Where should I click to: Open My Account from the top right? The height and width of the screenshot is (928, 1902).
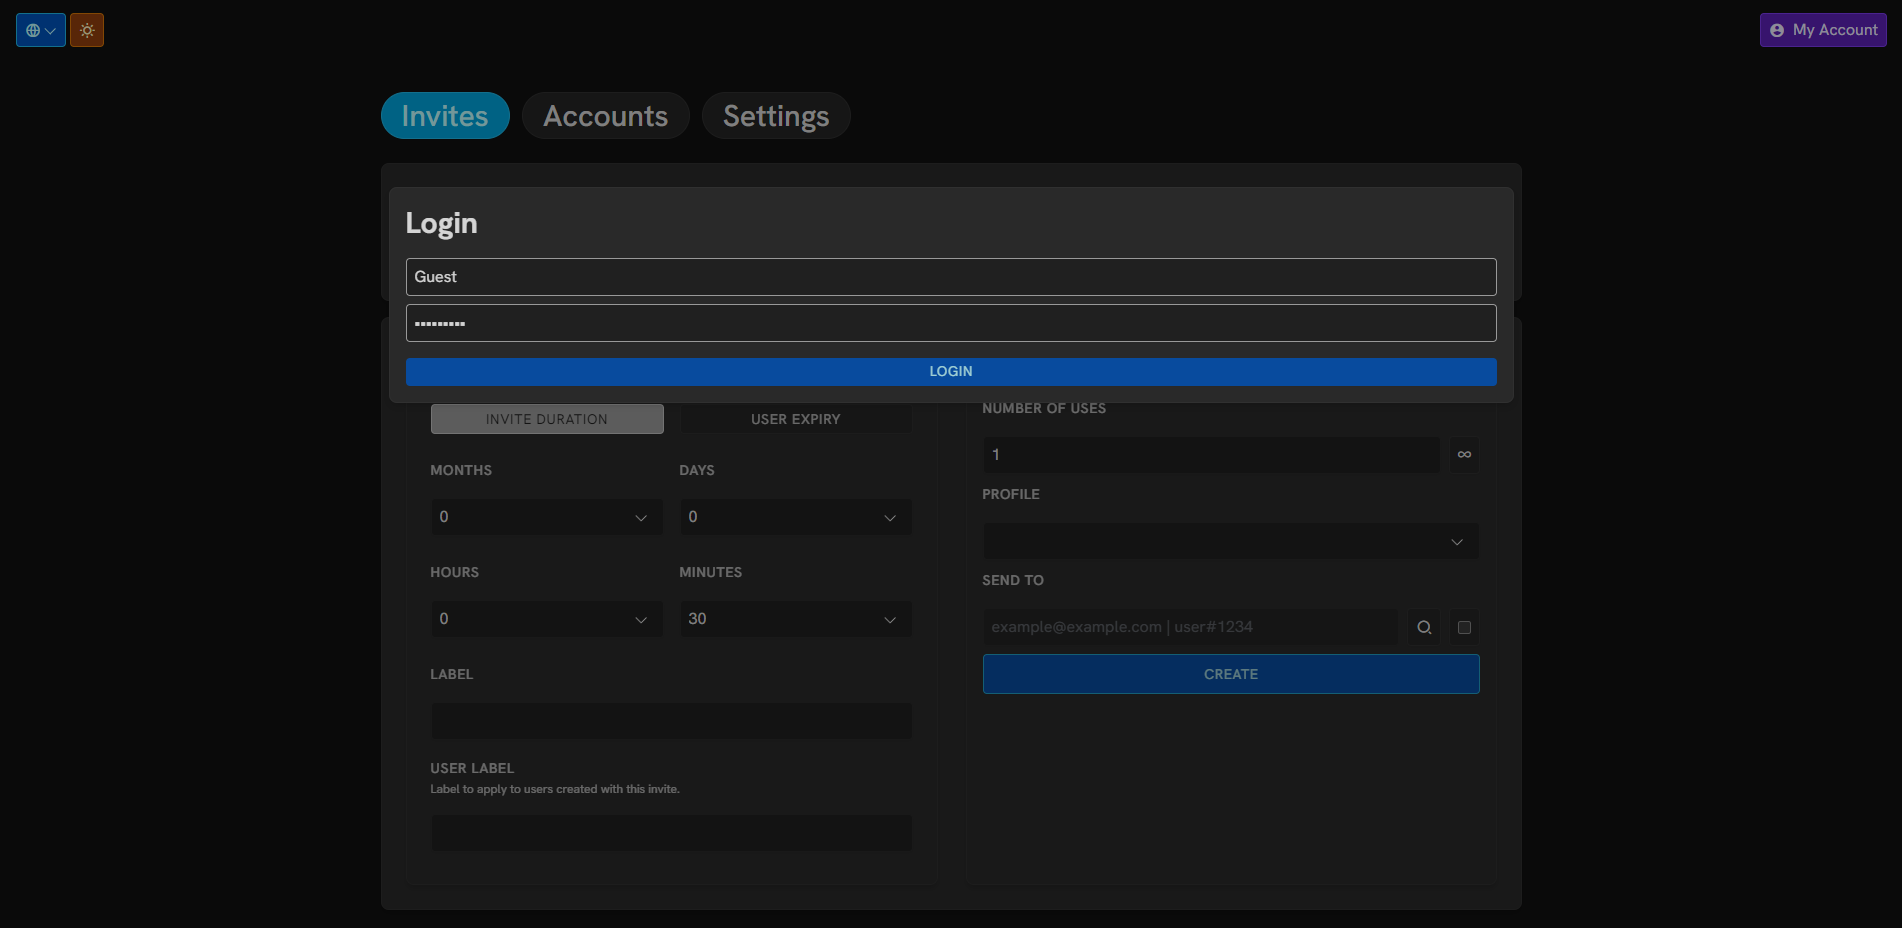[x=1822, y=29]
